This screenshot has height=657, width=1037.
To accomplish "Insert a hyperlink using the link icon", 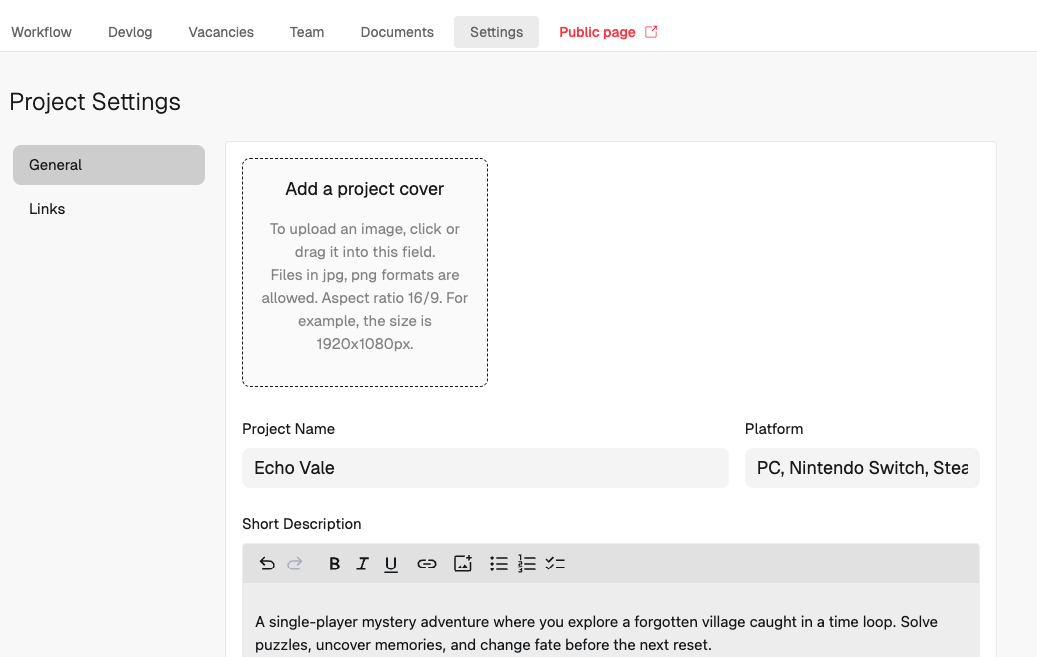I will [427, 563].
